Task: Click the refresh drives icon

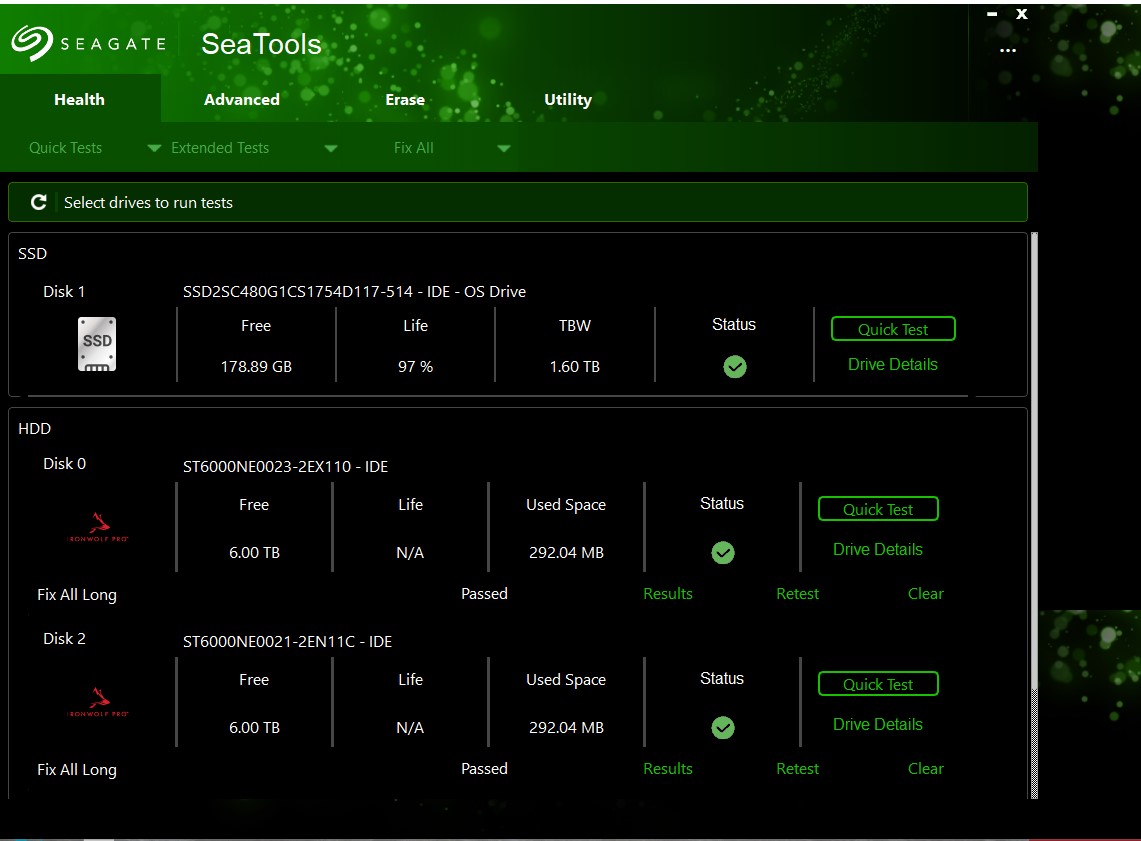Action: click(39, 202)
